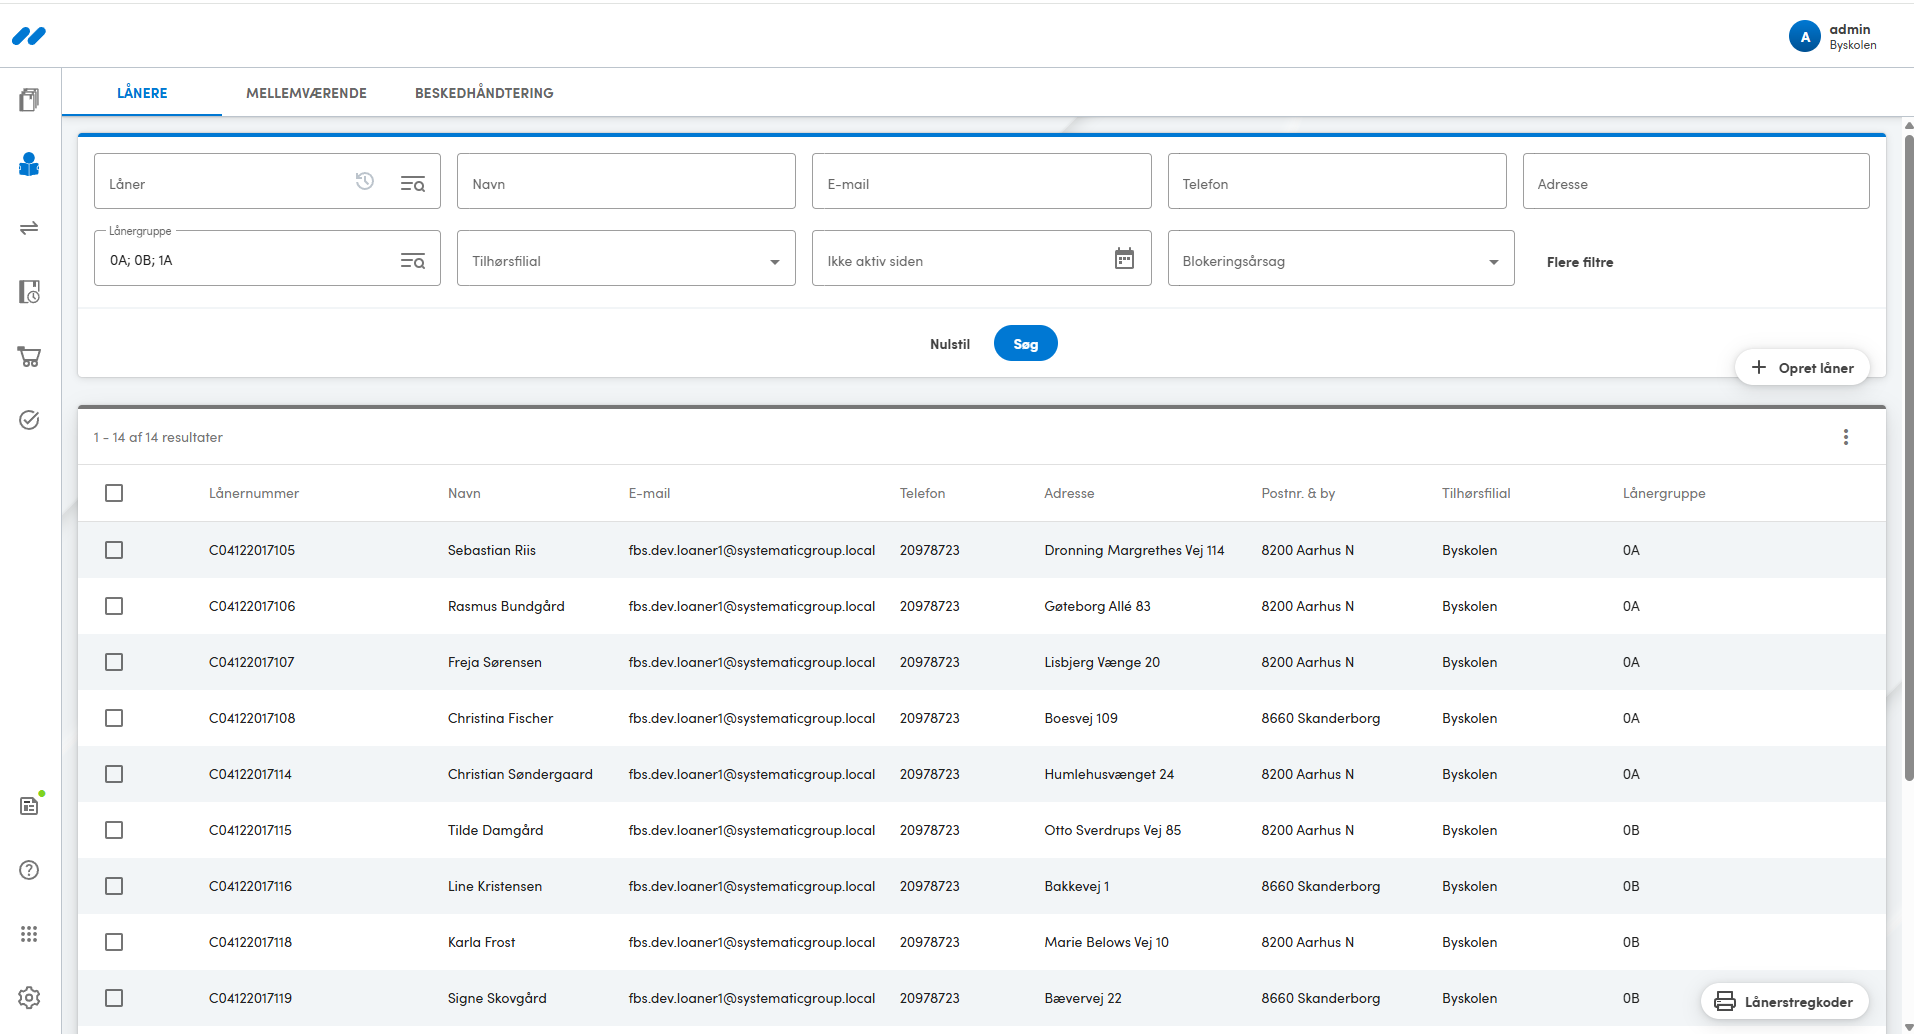Sort by Lånernummer column header
This screenshot has width=1914, height=1034.
pyautogui.click(x=254, y=493)
